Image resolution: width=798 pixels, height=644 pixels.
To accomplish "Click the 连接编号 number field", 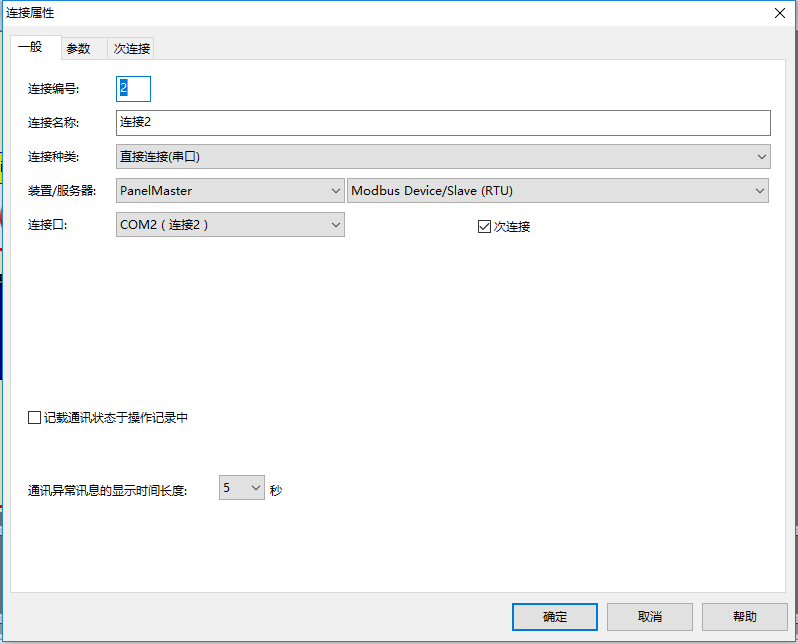I will click(x=133, y=89).
